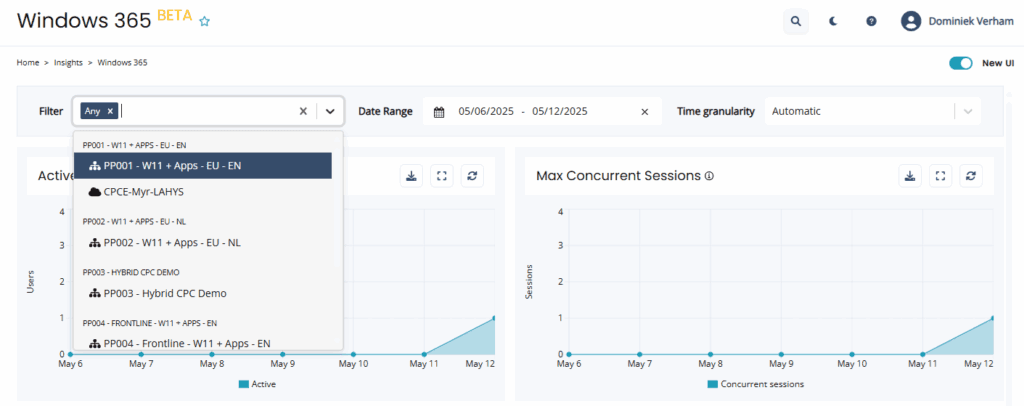Refresh the Max Concurrent Sessions chart

pyautogui.click(x=971, y=176)
